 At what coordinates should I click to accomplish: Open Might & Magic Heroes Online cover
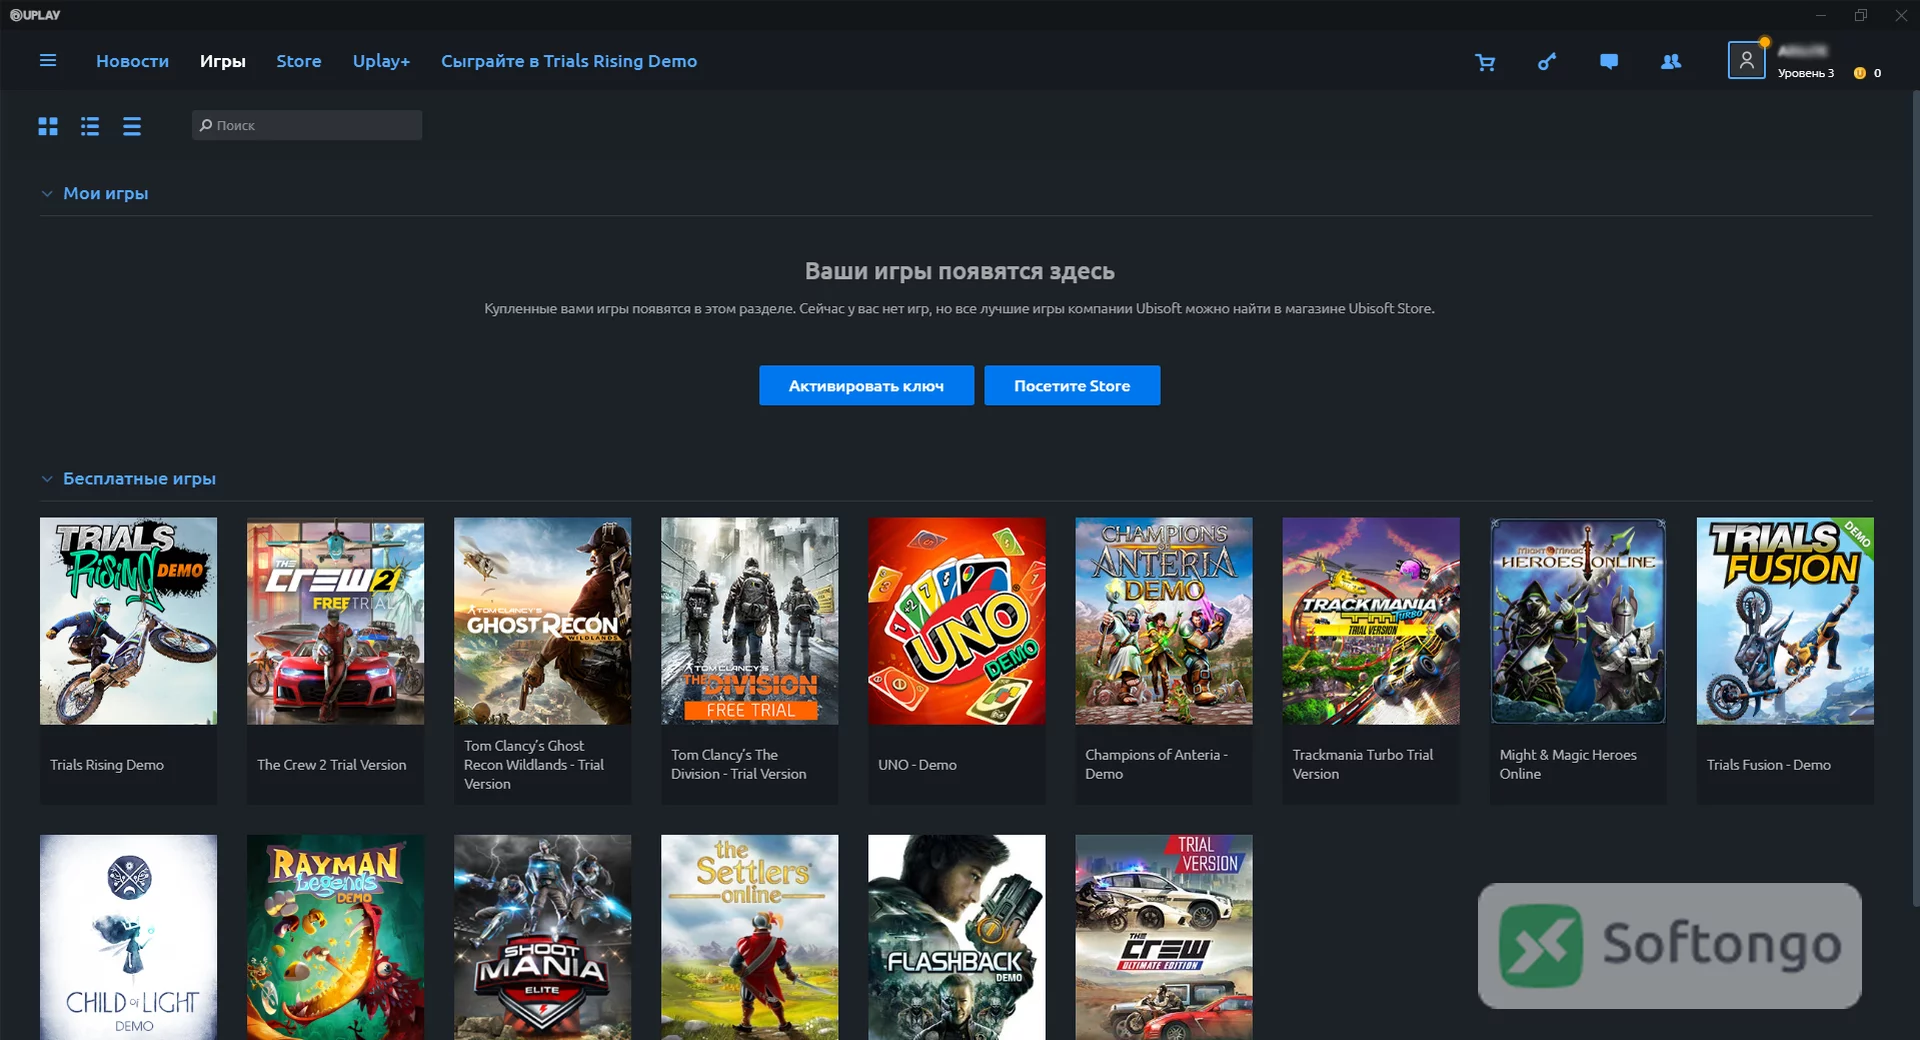[1578, 620]
